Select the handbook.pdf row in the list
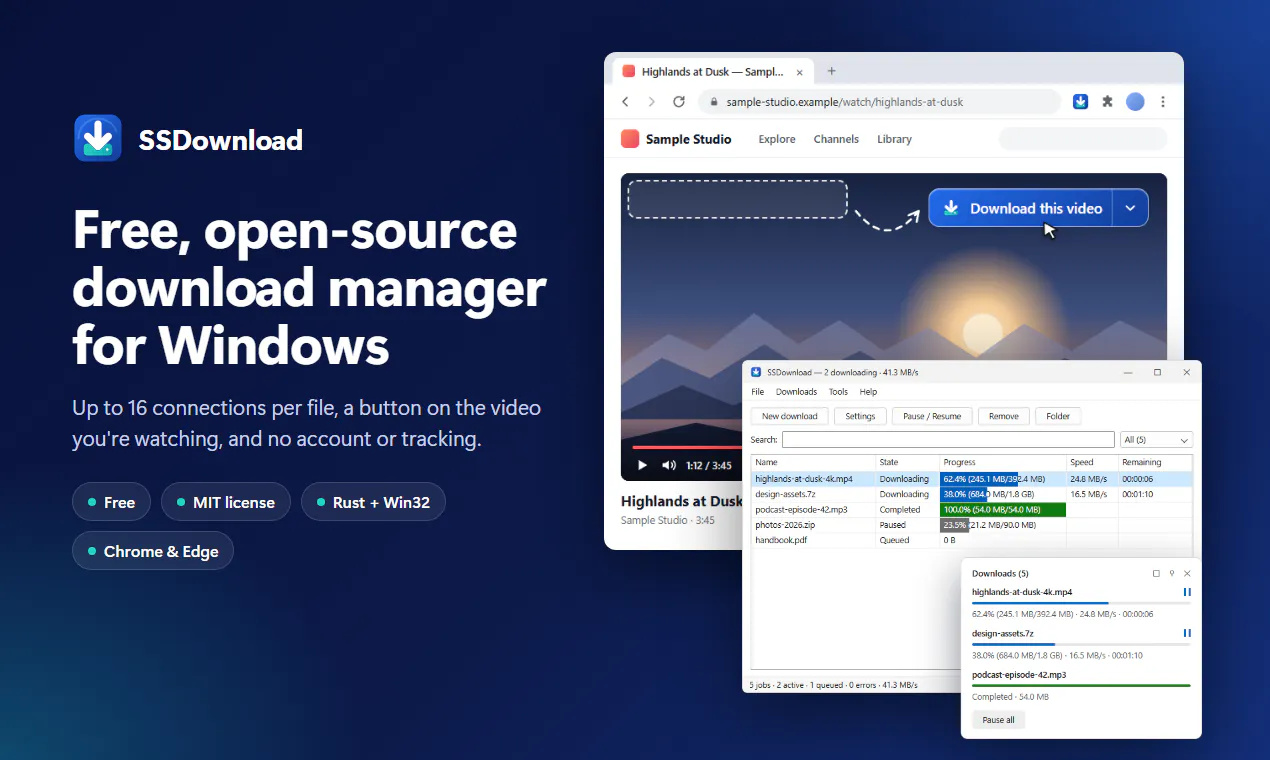1270x760 pixels. click(x=971, y=540)
